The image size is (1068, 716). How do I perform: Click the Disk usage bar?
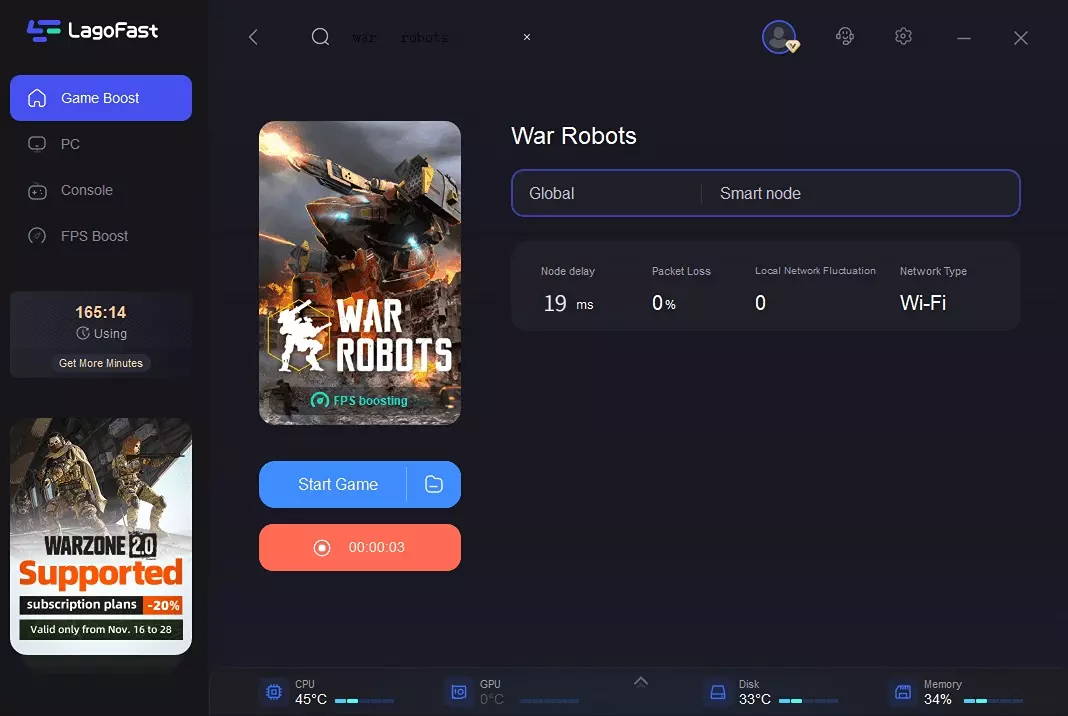tap(808, 701)
